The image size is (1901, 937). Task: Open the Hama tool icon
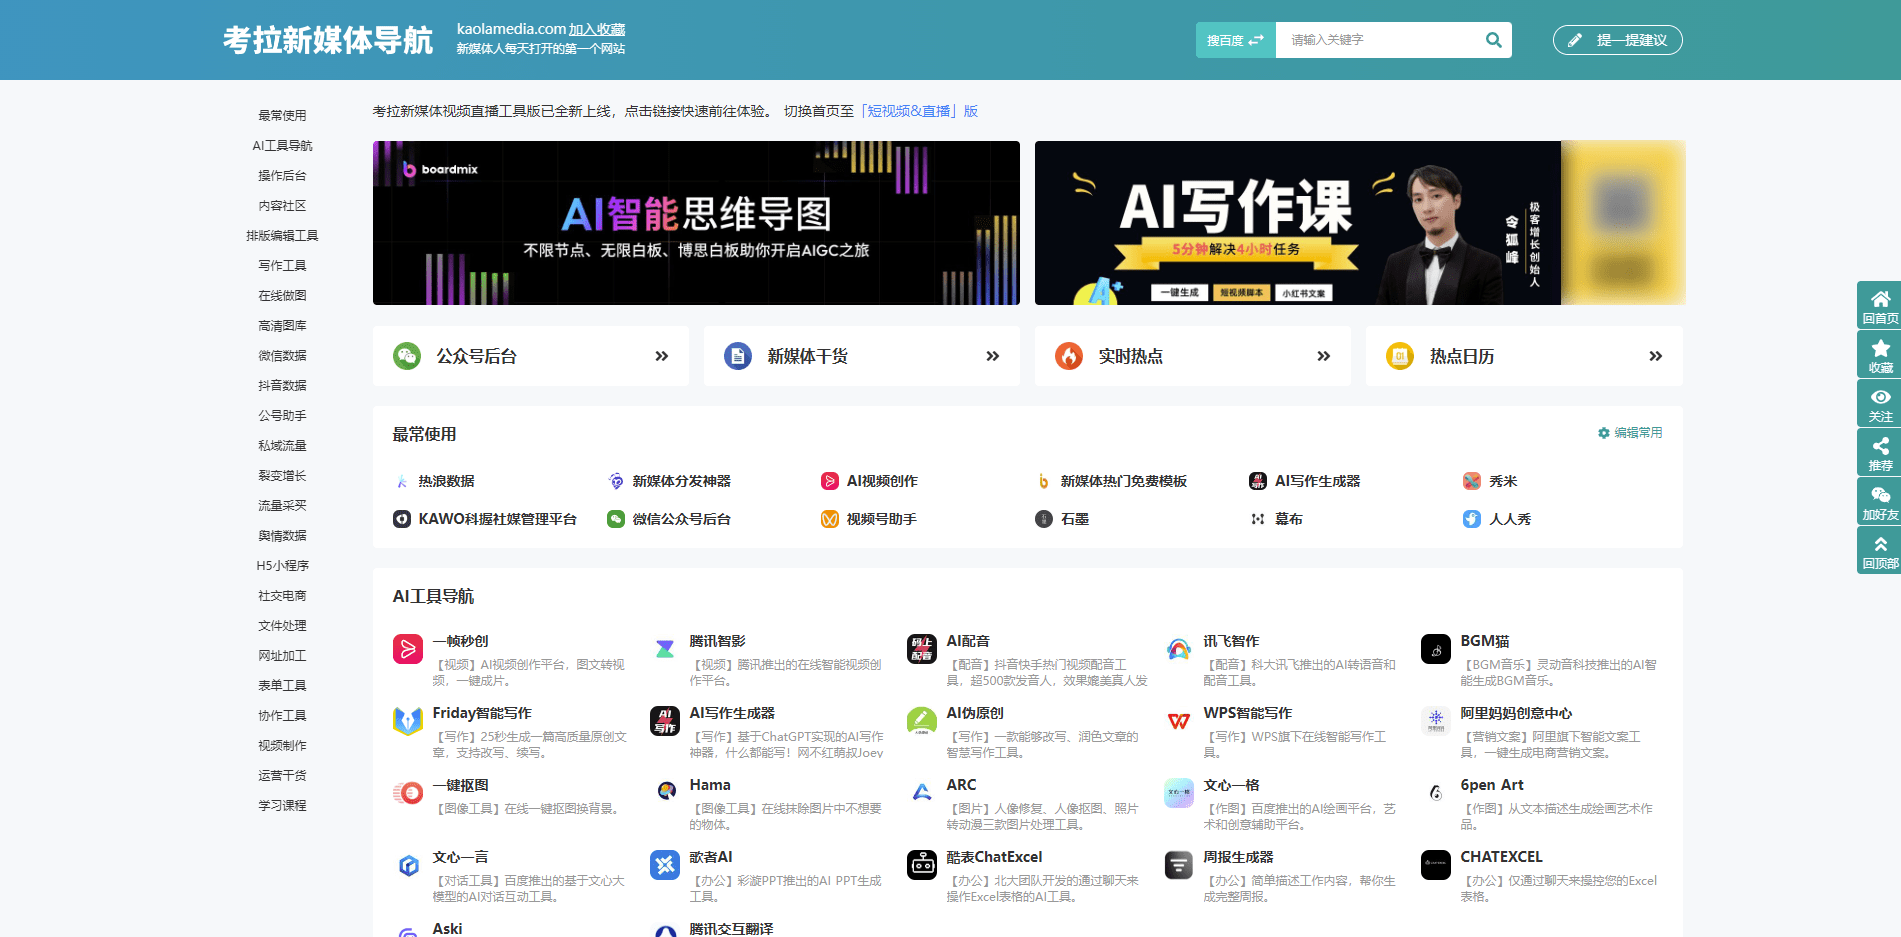tap(665, 793)
